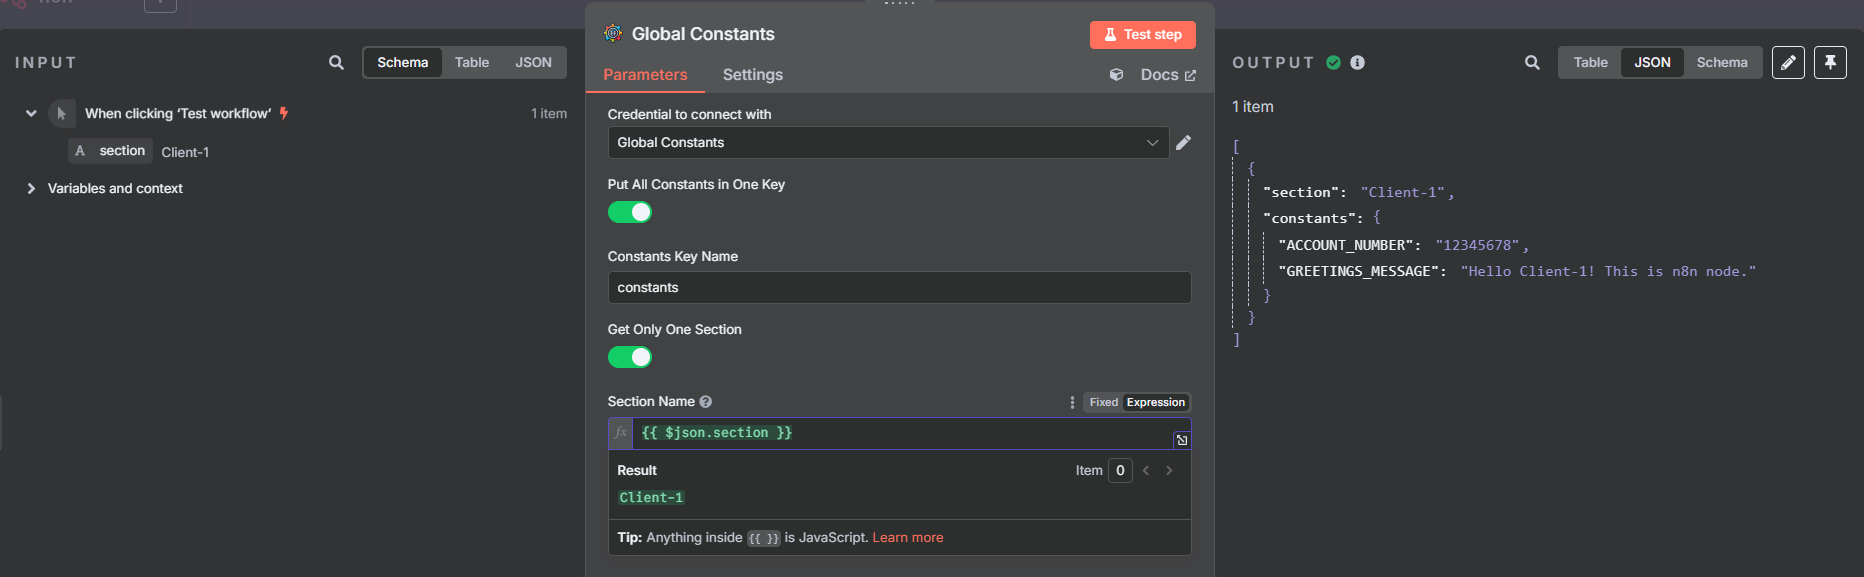Click the 'Client-1' value in input schema
Screen dimensions: 1864x577
pos(185,152)
